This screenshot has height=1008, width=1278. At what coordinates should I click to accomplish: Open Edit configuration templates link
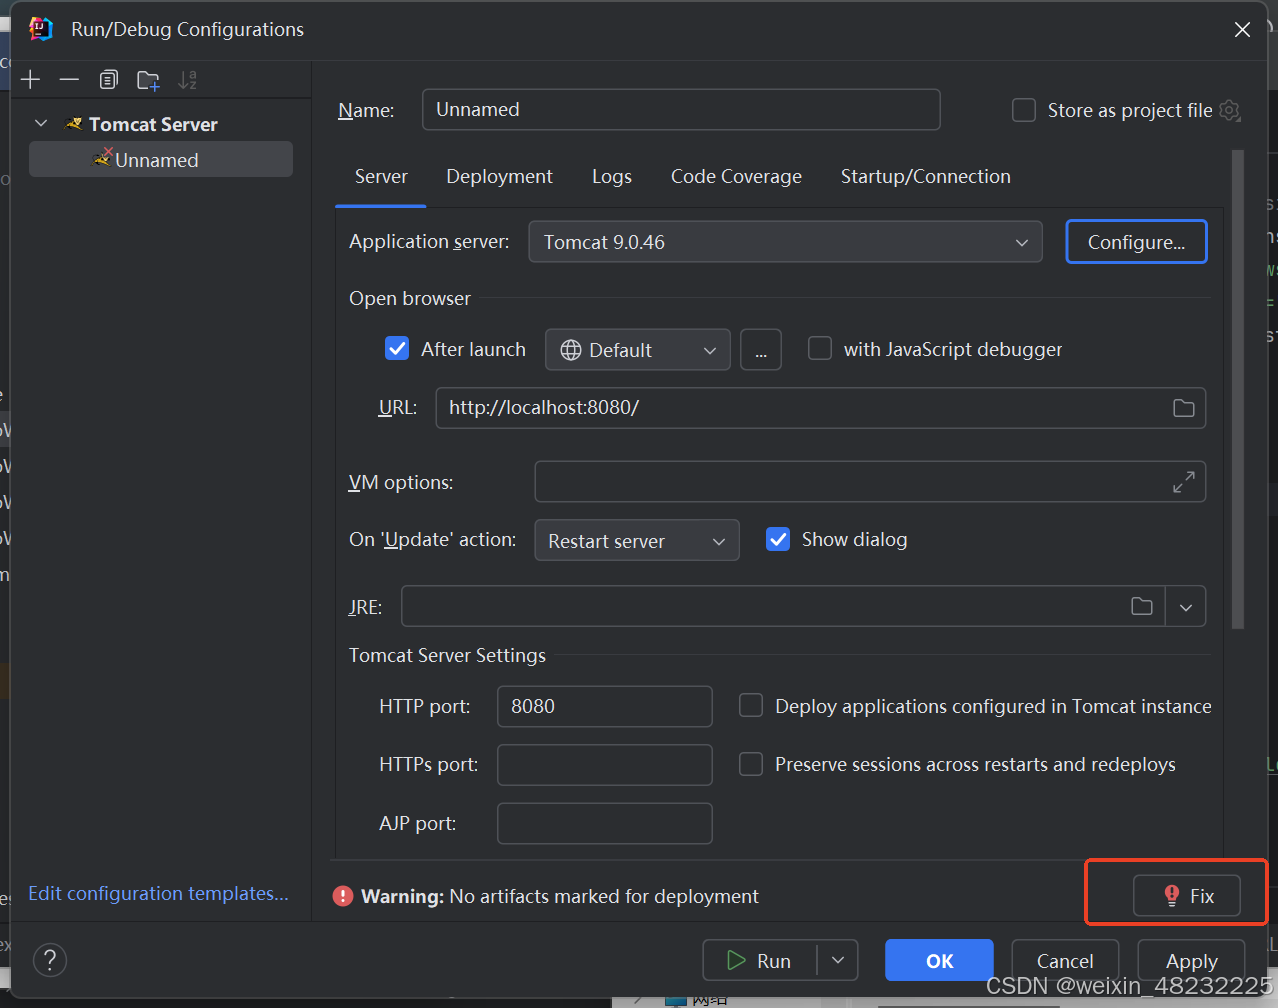pos(158,893)
